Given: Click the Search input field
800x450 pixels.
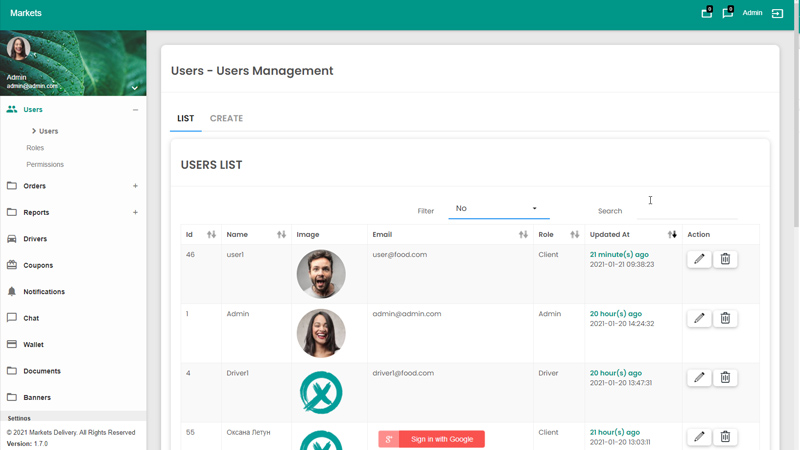Looking at the screenshot, I should click(687, 210).
